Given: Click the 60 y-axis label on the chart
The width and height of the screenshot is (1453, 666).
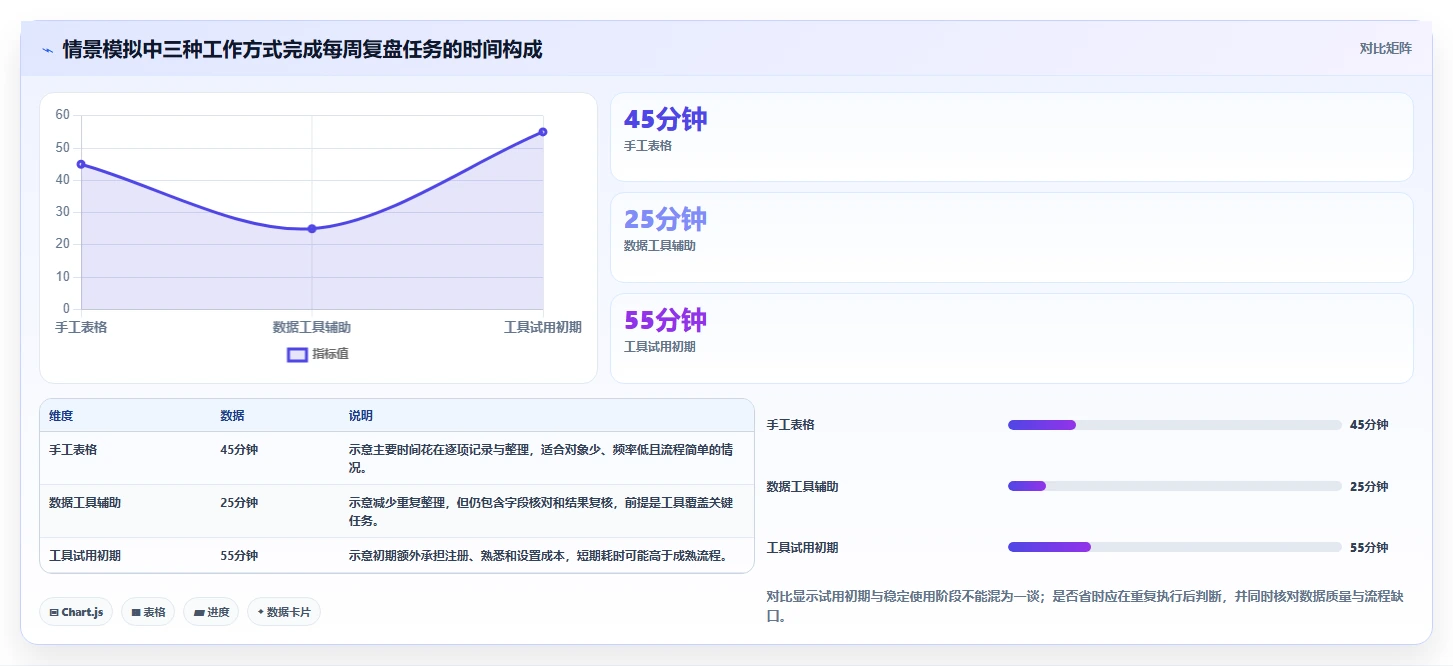Looking at the screenshot, I should coord(62,115).
